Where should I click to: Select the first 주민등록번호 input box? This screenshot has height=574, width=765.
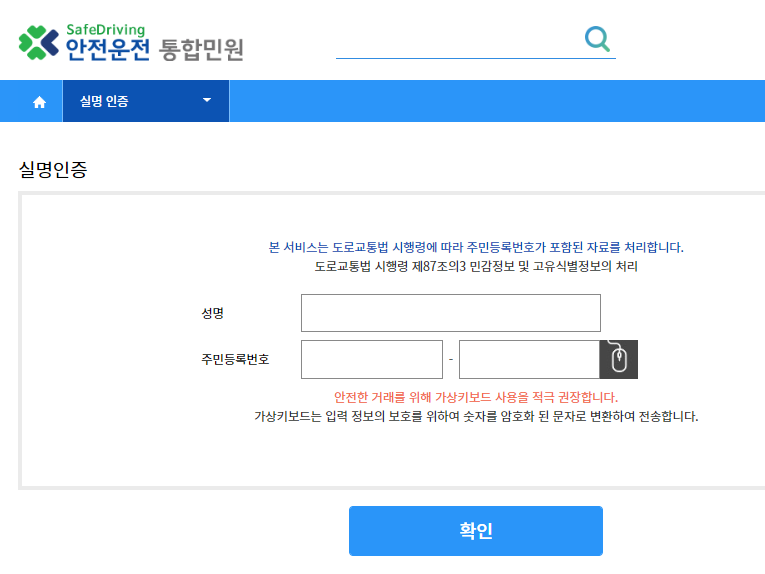click(x=372, y=359)
